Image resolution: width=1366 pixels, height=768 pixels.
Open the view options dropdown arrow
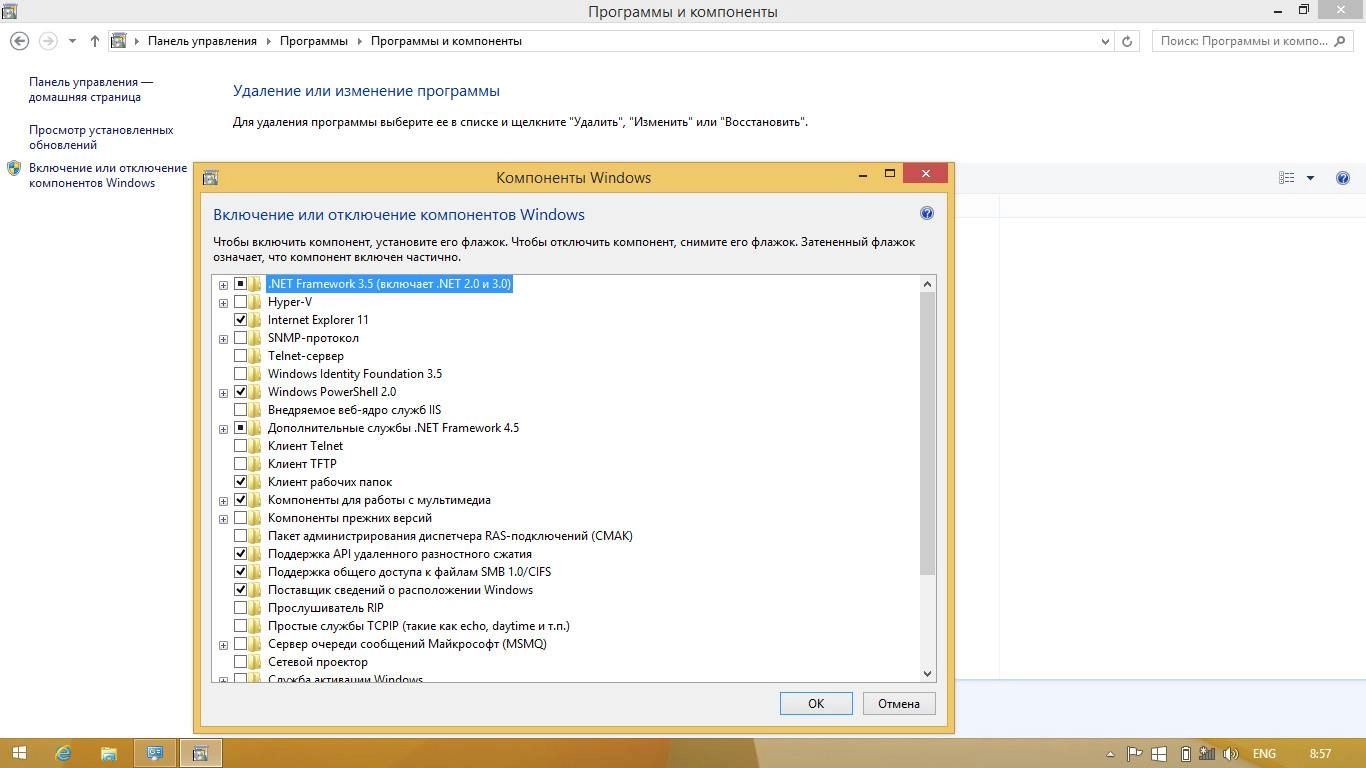[x=1310, y=178]
